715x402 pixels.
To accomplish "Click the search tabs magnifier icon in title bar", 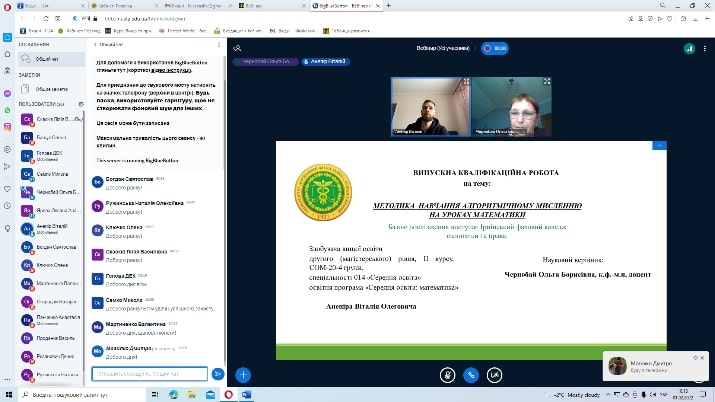I will pyautogui.click(x=662, y=5).
